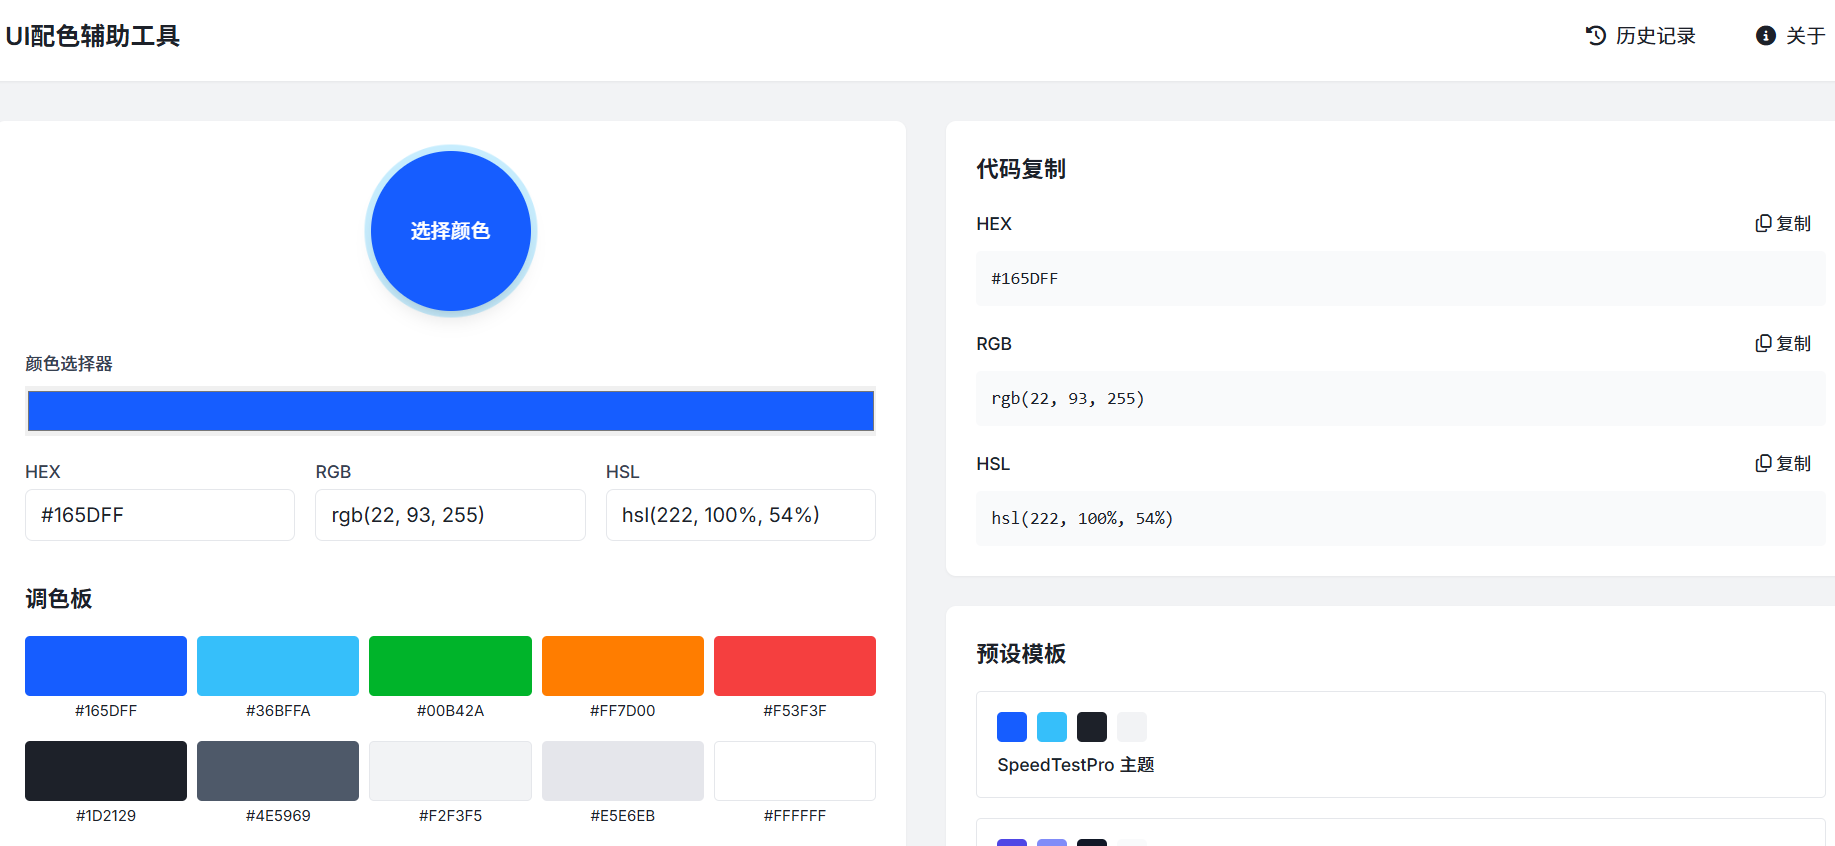Focus the HSL input field
1835x846 pixels.
pyautogui.click(x=740, y=515)
